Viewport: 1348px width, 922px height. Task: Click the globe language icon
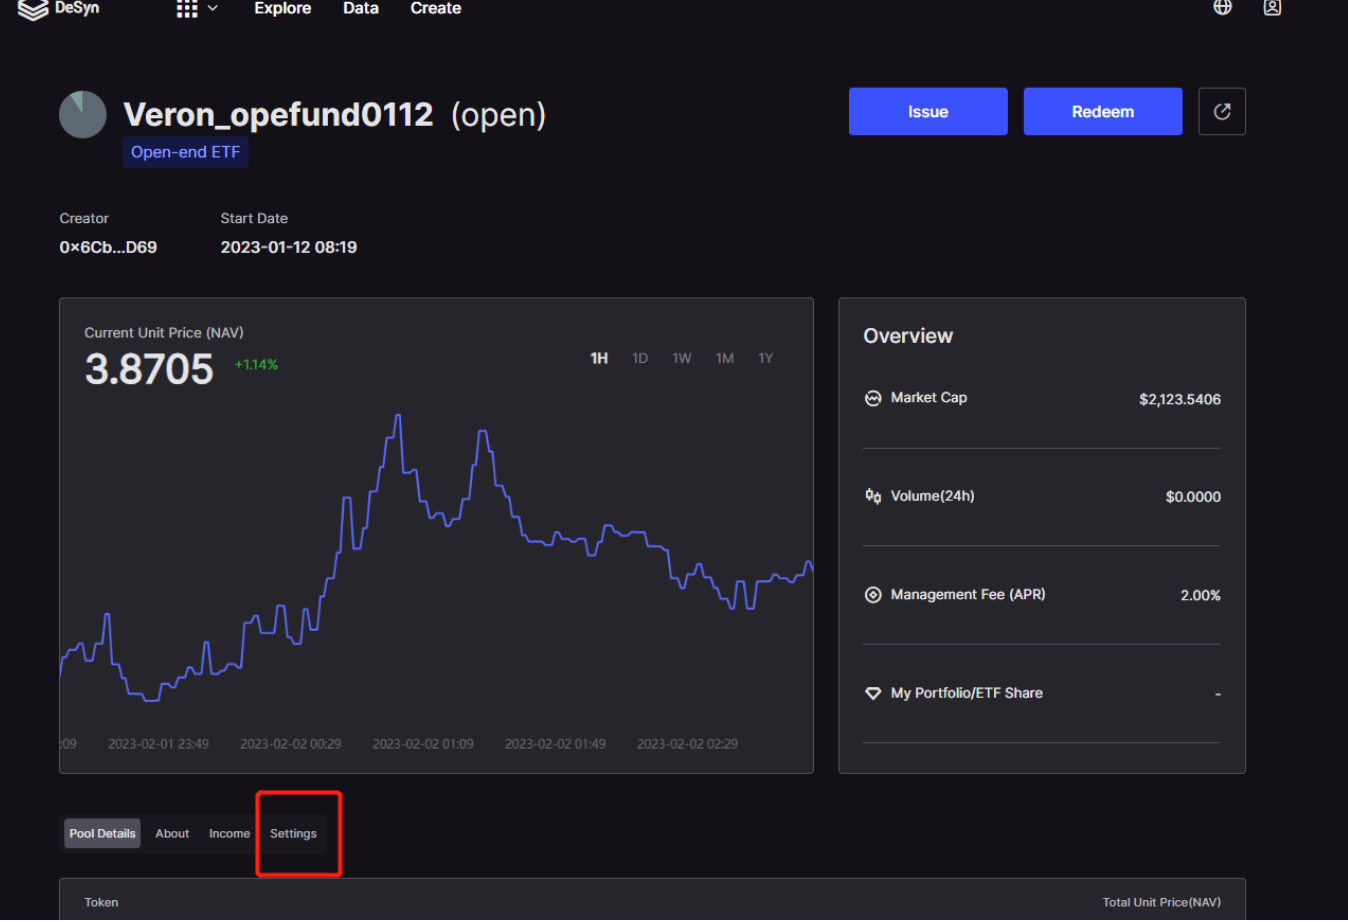[x=1222, y=8]
